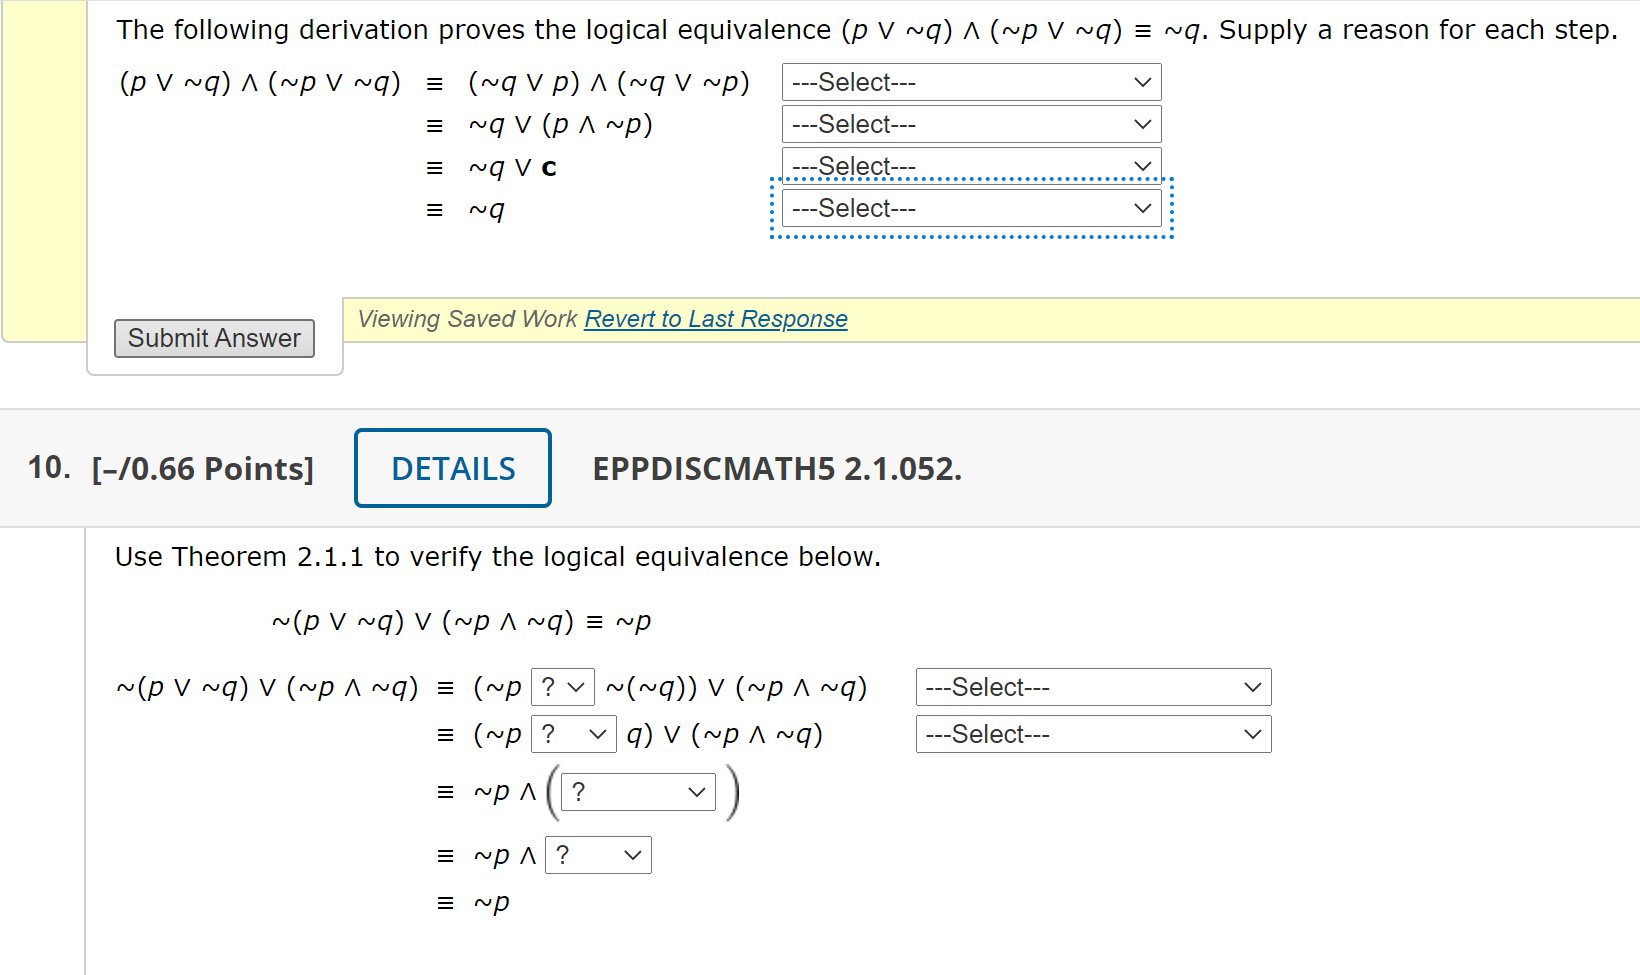Open the ---Select--- dropdown beside ~q ∨ (p ∧ ~p)
Viewport: 1640px width, 975px height.
[x=969, y=124]
